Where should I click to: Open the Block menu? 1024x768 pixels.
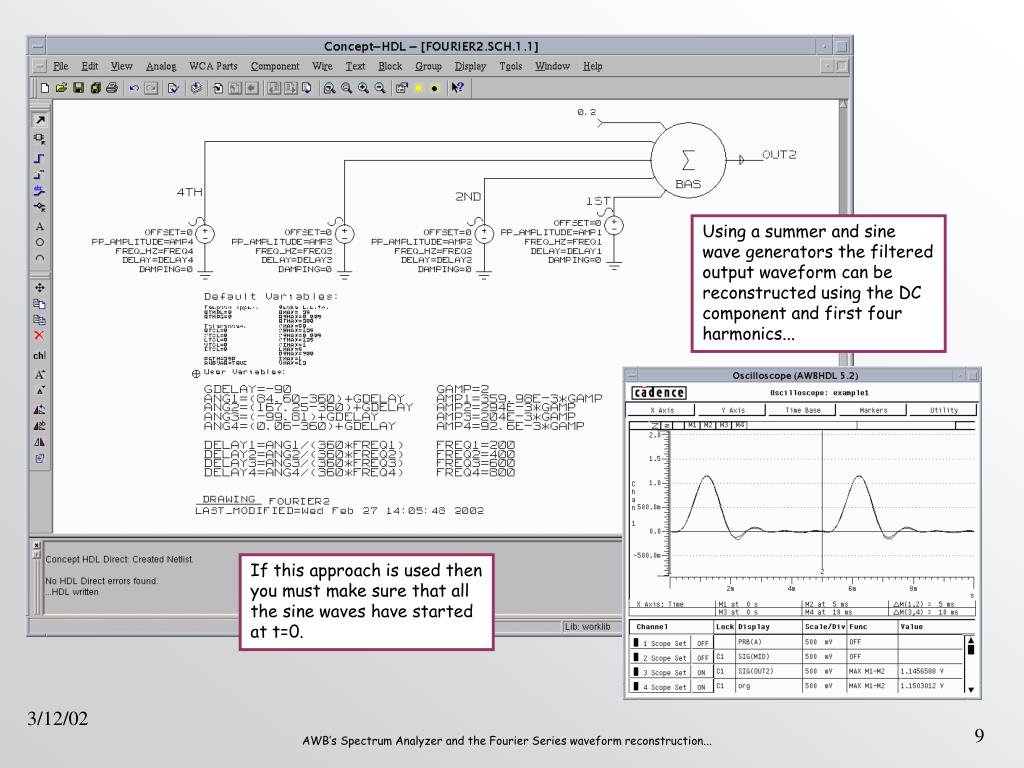390,66
